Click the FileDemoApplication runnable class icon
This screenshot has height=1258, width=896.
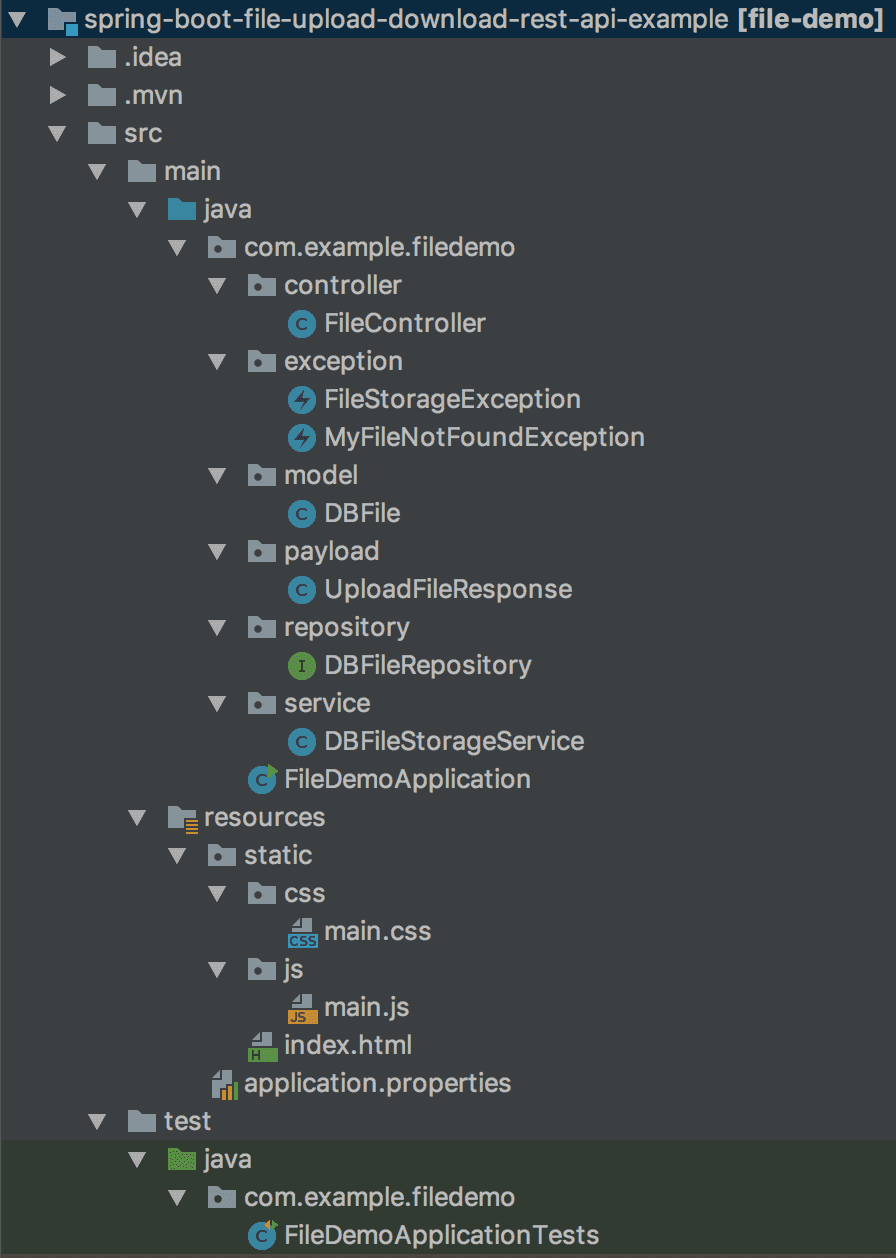tap(260, 779)
